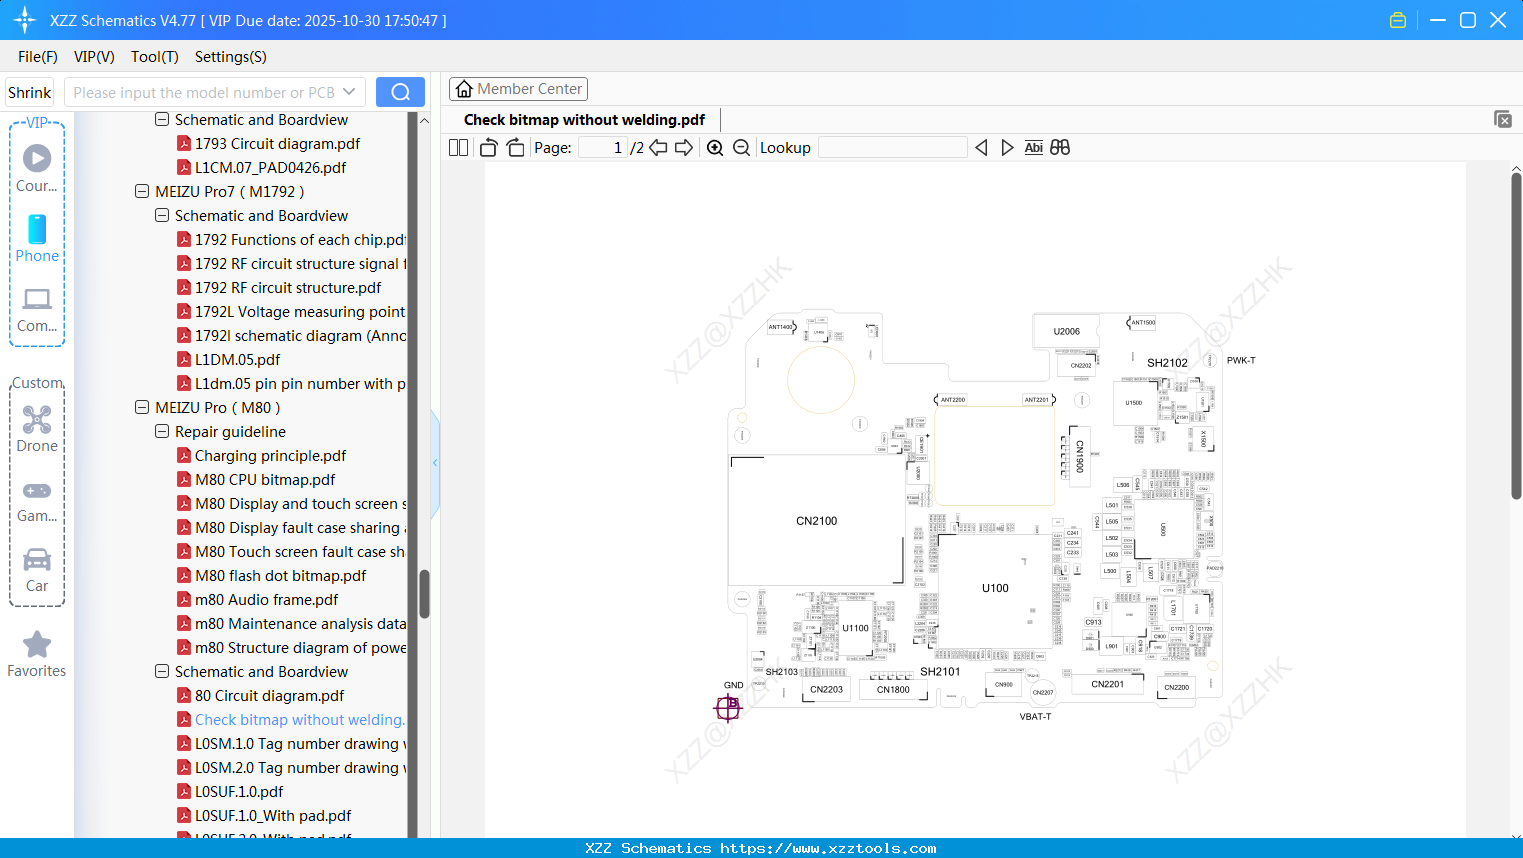Viewport: 1523px width, 858px height.
Task: Rotate the page clockwise
Action: click(516, 148)
